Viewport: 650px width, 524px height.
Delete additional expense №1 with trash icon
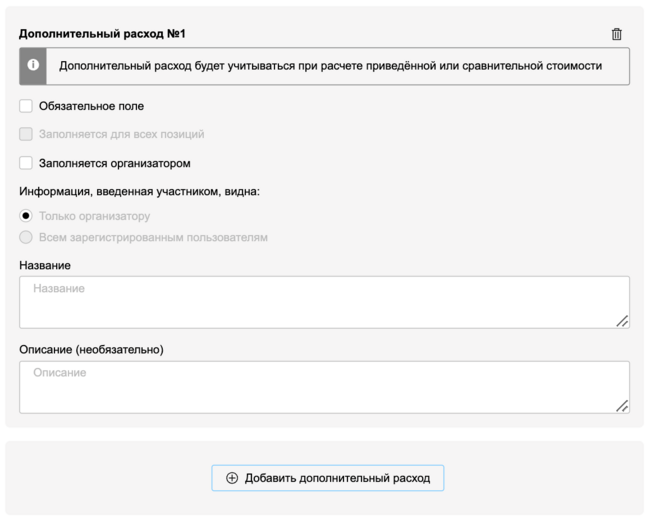tap(616, 34)
